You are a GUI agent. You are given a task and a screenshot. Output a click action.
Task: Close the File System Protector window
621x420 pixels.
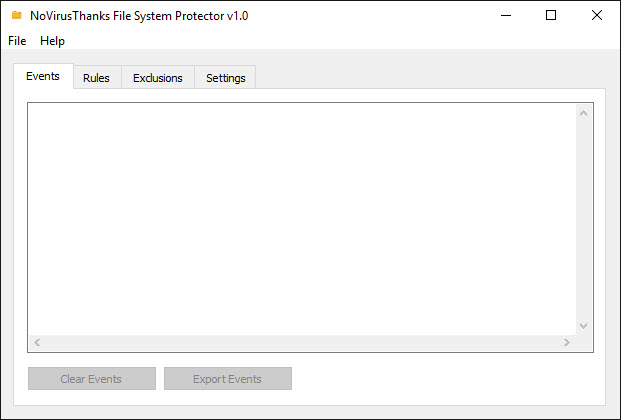(597, 15)
